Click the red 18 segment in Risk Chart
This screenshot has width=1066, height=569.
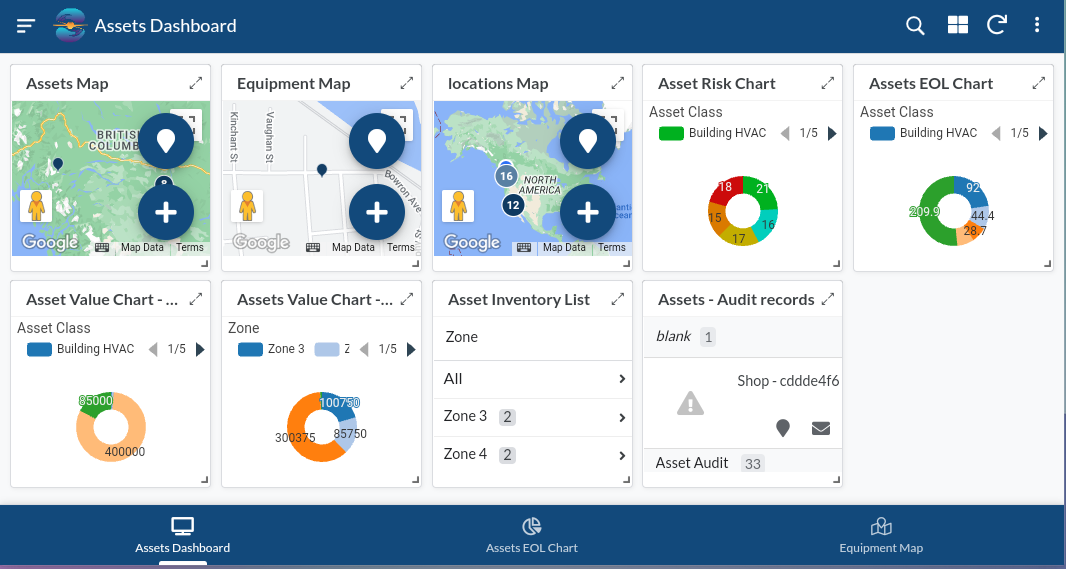725,190
